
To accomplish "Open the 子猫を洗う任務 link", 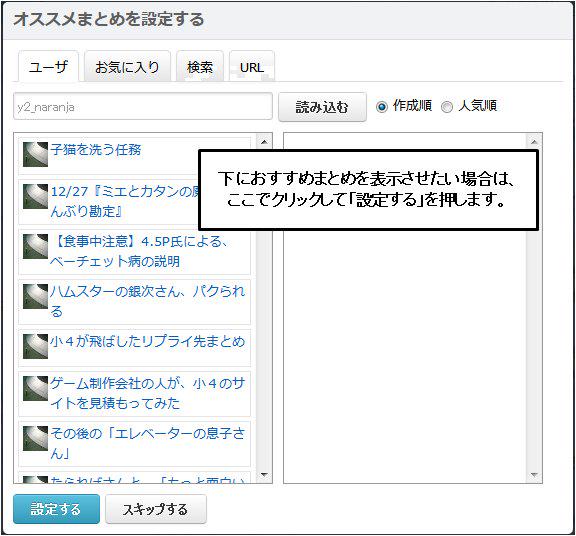I will (96, 150).
